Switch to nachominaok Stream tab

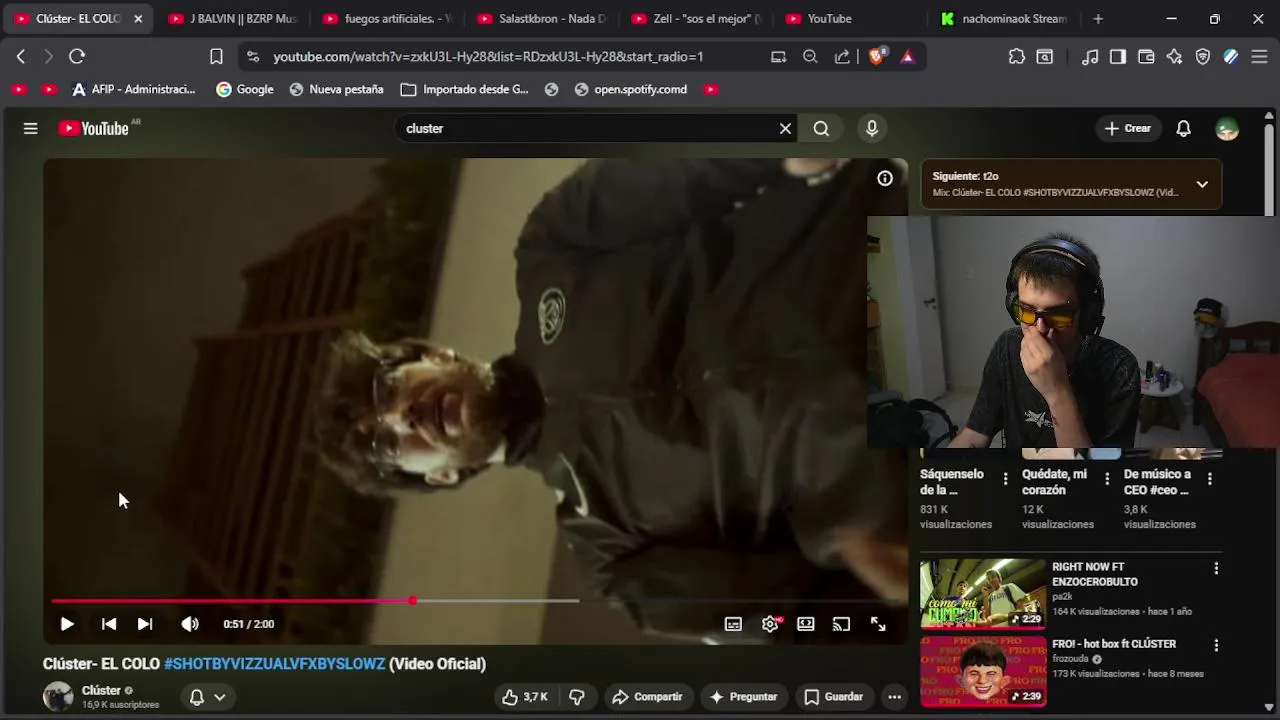pos(1005,19)
